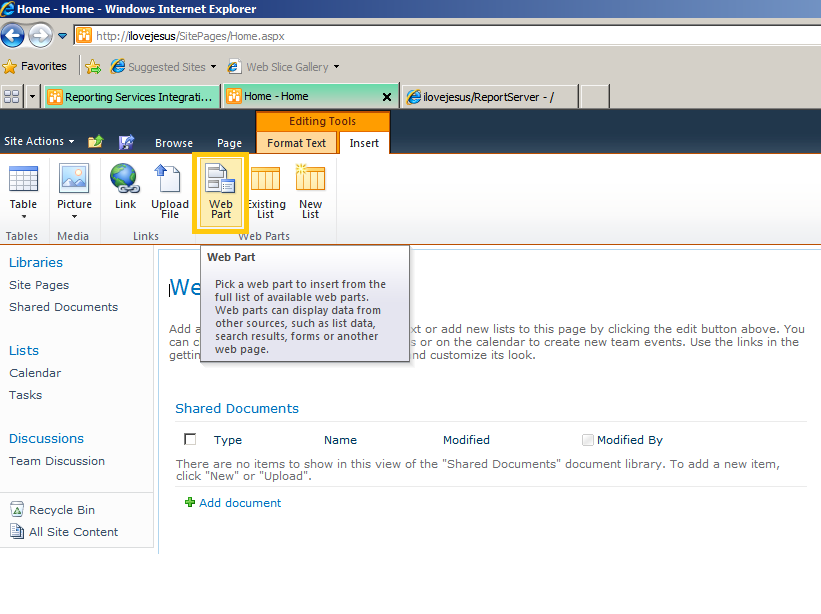821x614 pixels.
Task: Sort by the Type column header
Action: pyautogui.click(x=228, y=440)
